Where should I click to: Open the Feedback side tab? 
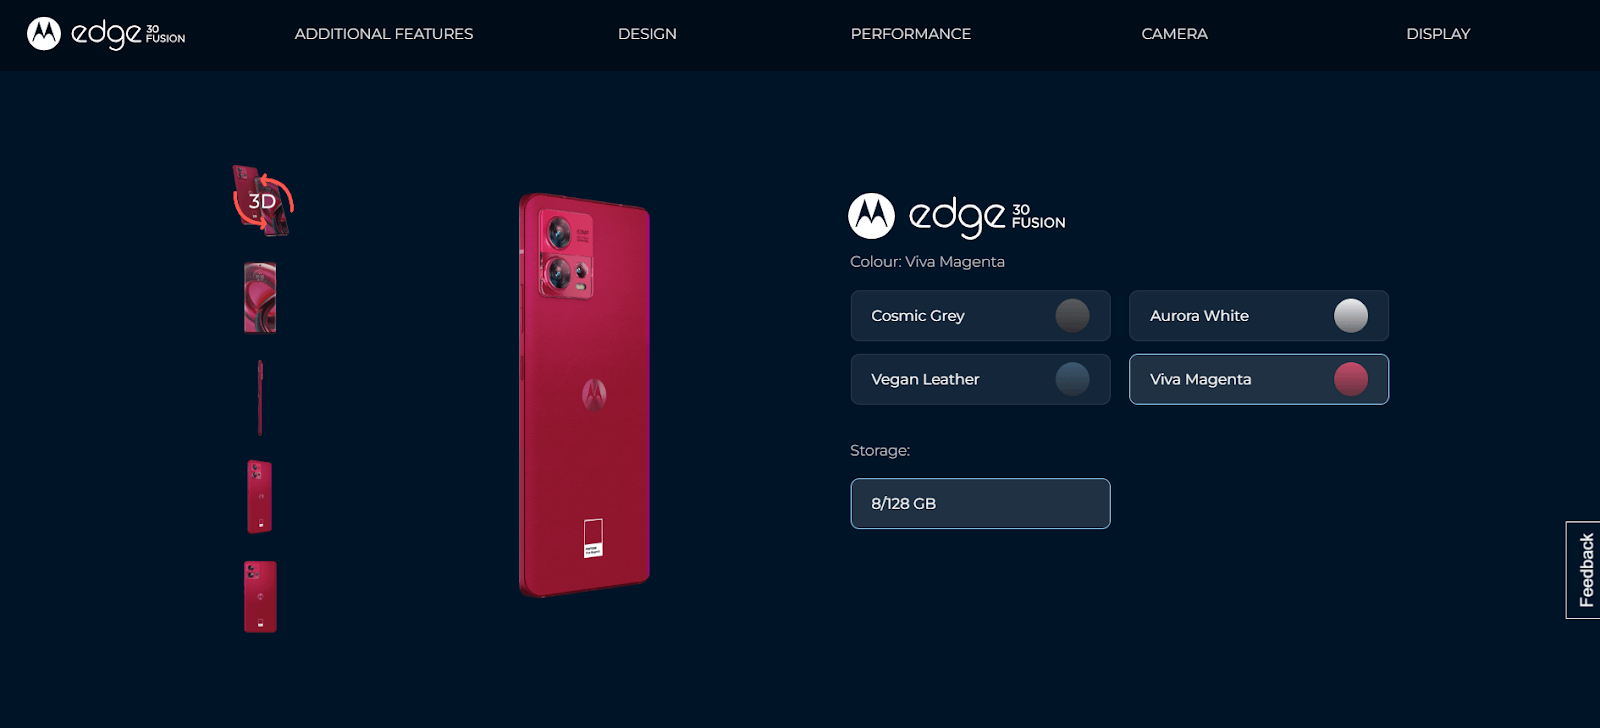(1584, 570)
